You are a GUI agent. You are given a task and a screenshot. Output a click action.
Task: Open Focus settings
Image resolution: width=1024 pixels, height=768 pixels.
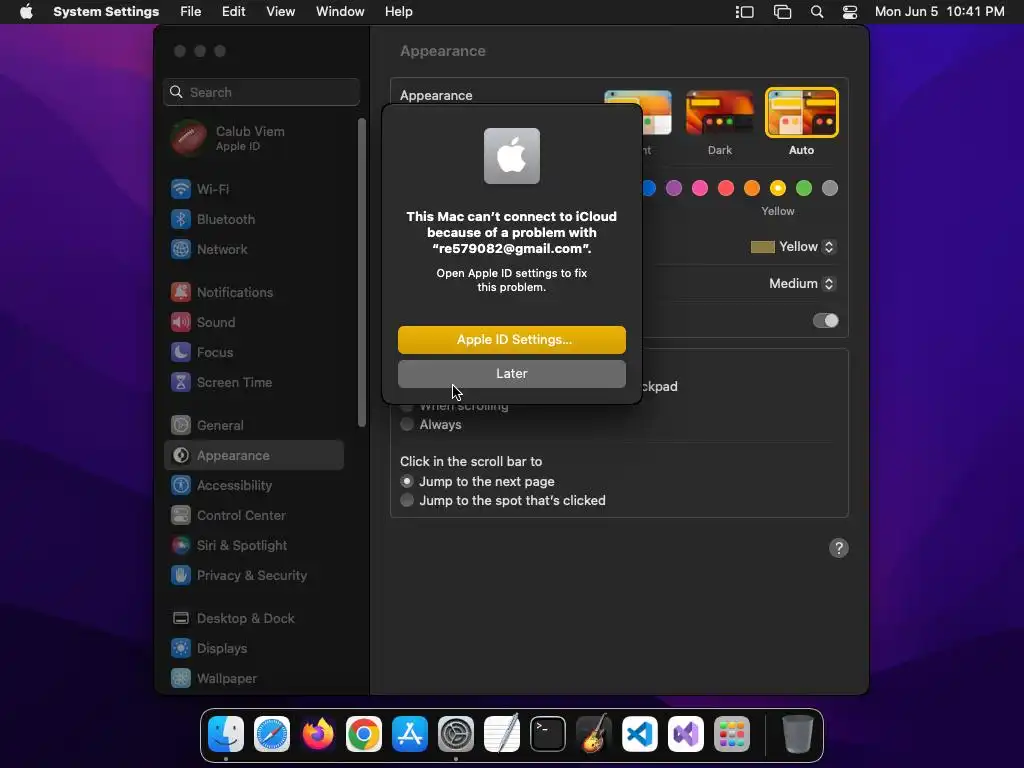[x=254, y=353]
